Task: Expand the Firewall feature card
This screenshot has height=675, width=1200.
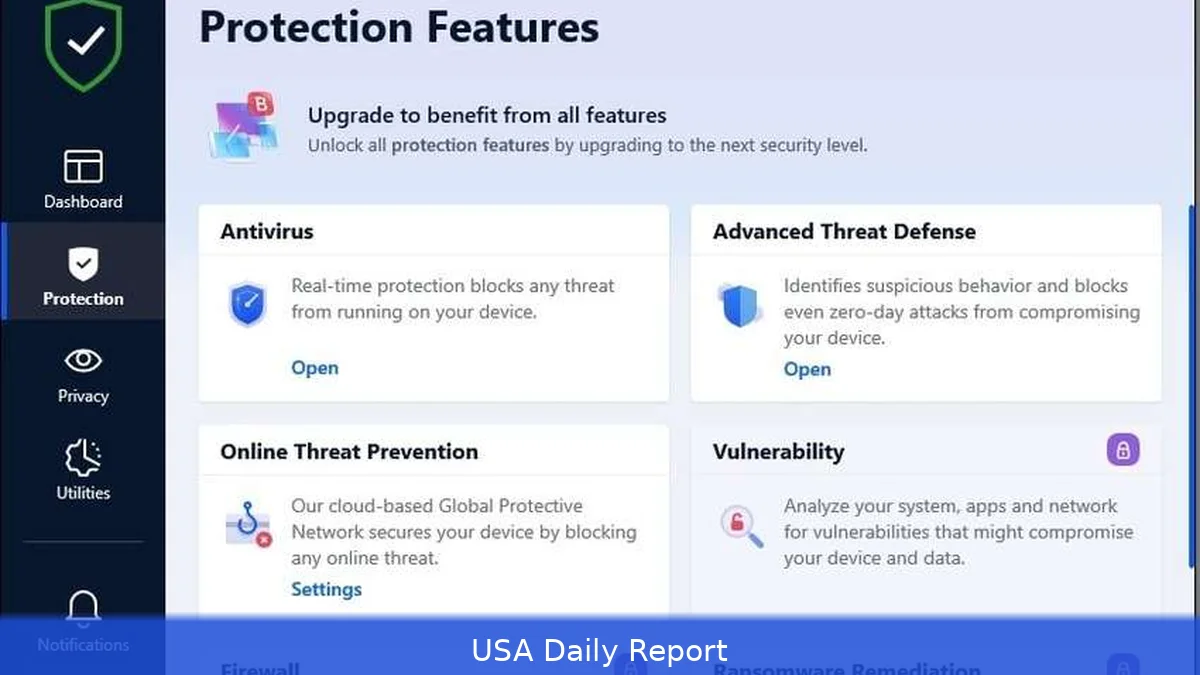Action: pos(260,667)
